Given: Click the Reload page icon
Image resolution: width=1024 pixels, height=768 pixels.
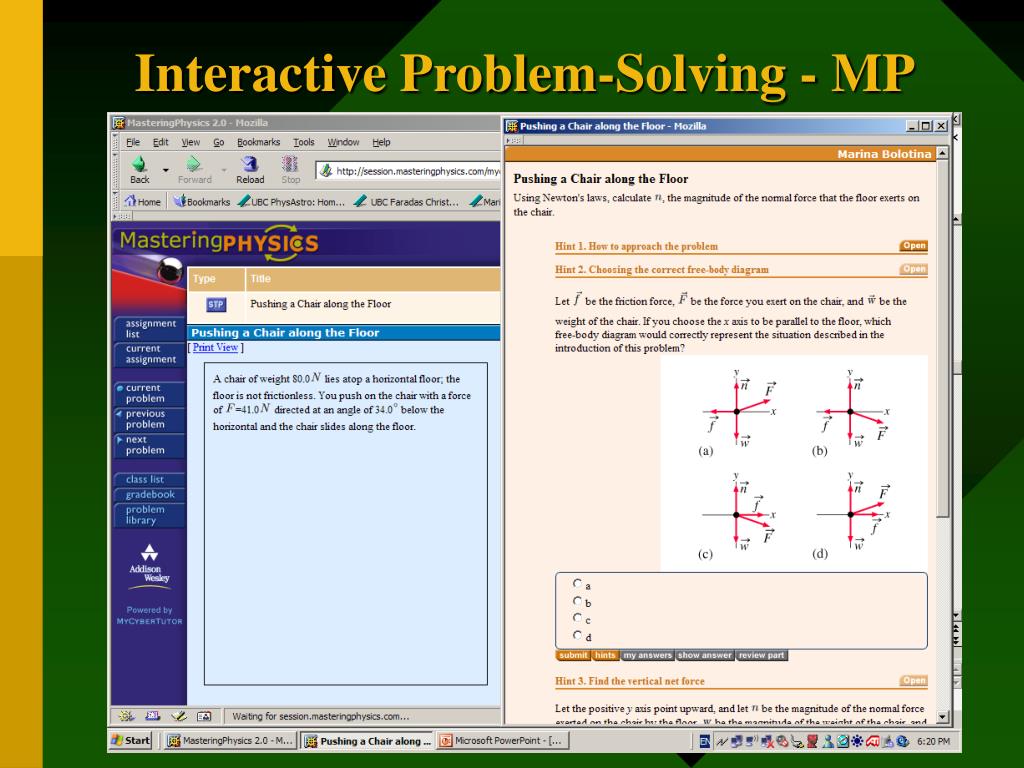Looking at the screenshot, I should [x=249, y=164].
